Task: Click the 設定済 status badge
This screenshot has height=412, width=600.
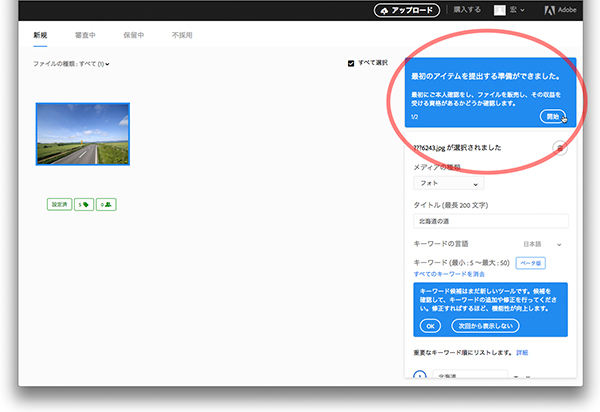Action: pos(59,204)
